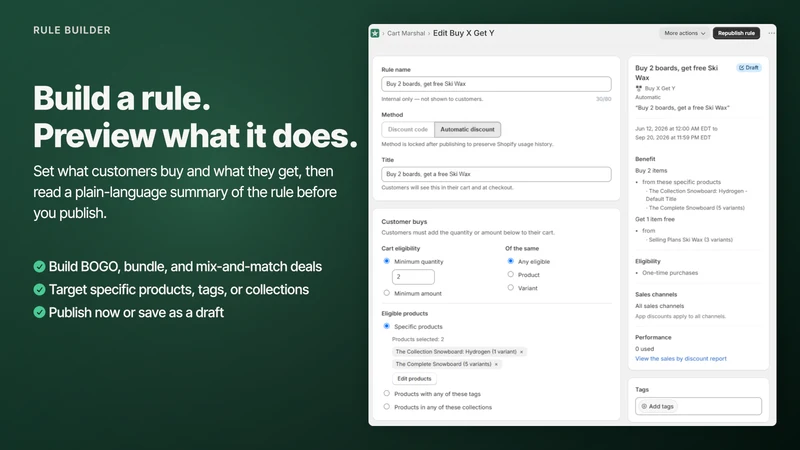This screenshot has height=450, width=800.
Task: Switch method to Discount code
Action: (x=408, y=130)
